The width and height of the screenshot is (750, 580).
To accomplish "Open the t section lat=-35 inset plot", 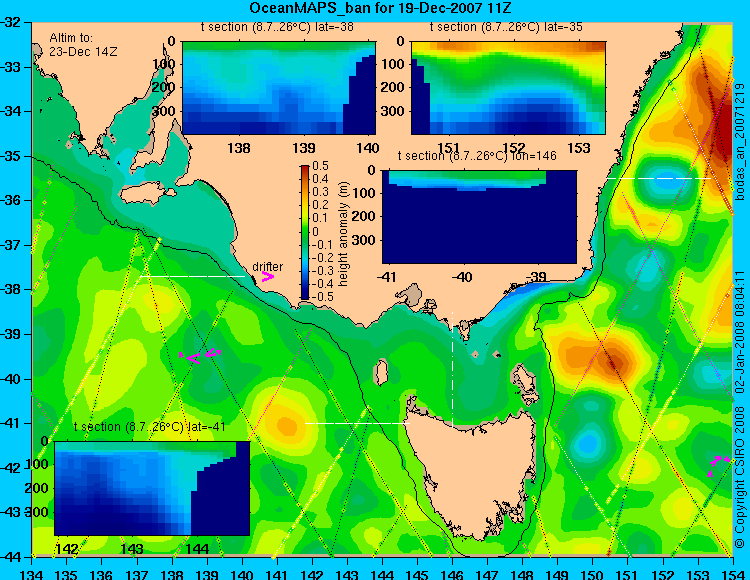I will [x=508, y=88].
